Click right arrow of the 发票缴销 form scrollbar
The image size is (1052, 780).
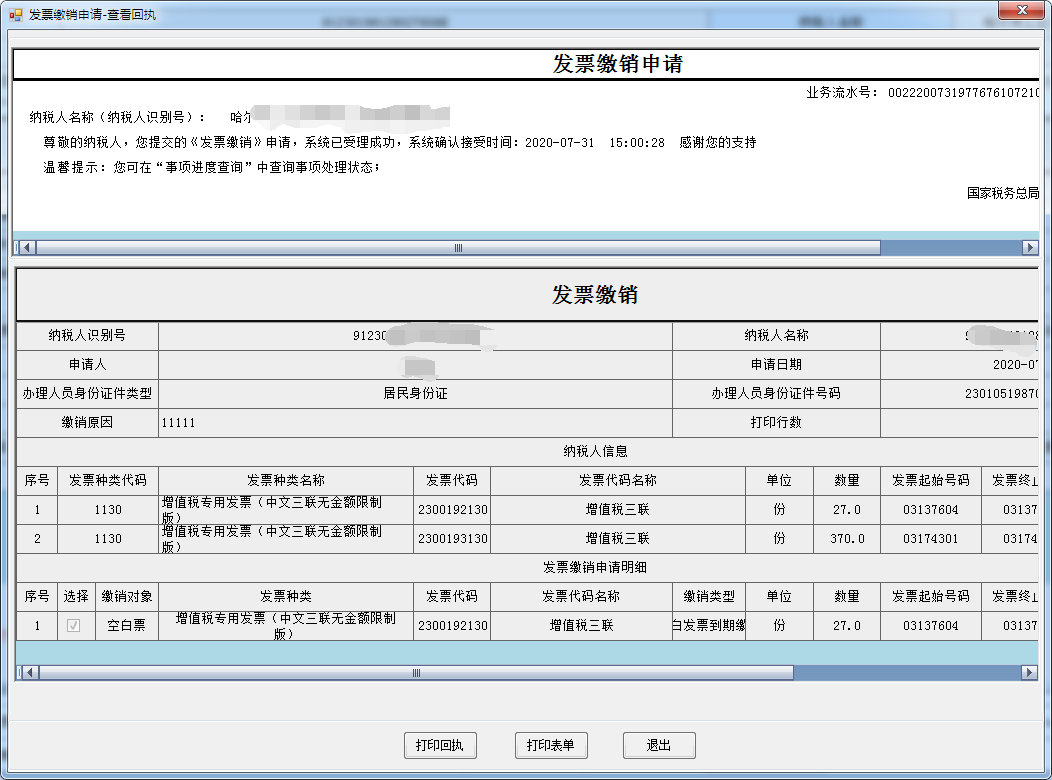pyautogui.click(x=1029, y=673)
